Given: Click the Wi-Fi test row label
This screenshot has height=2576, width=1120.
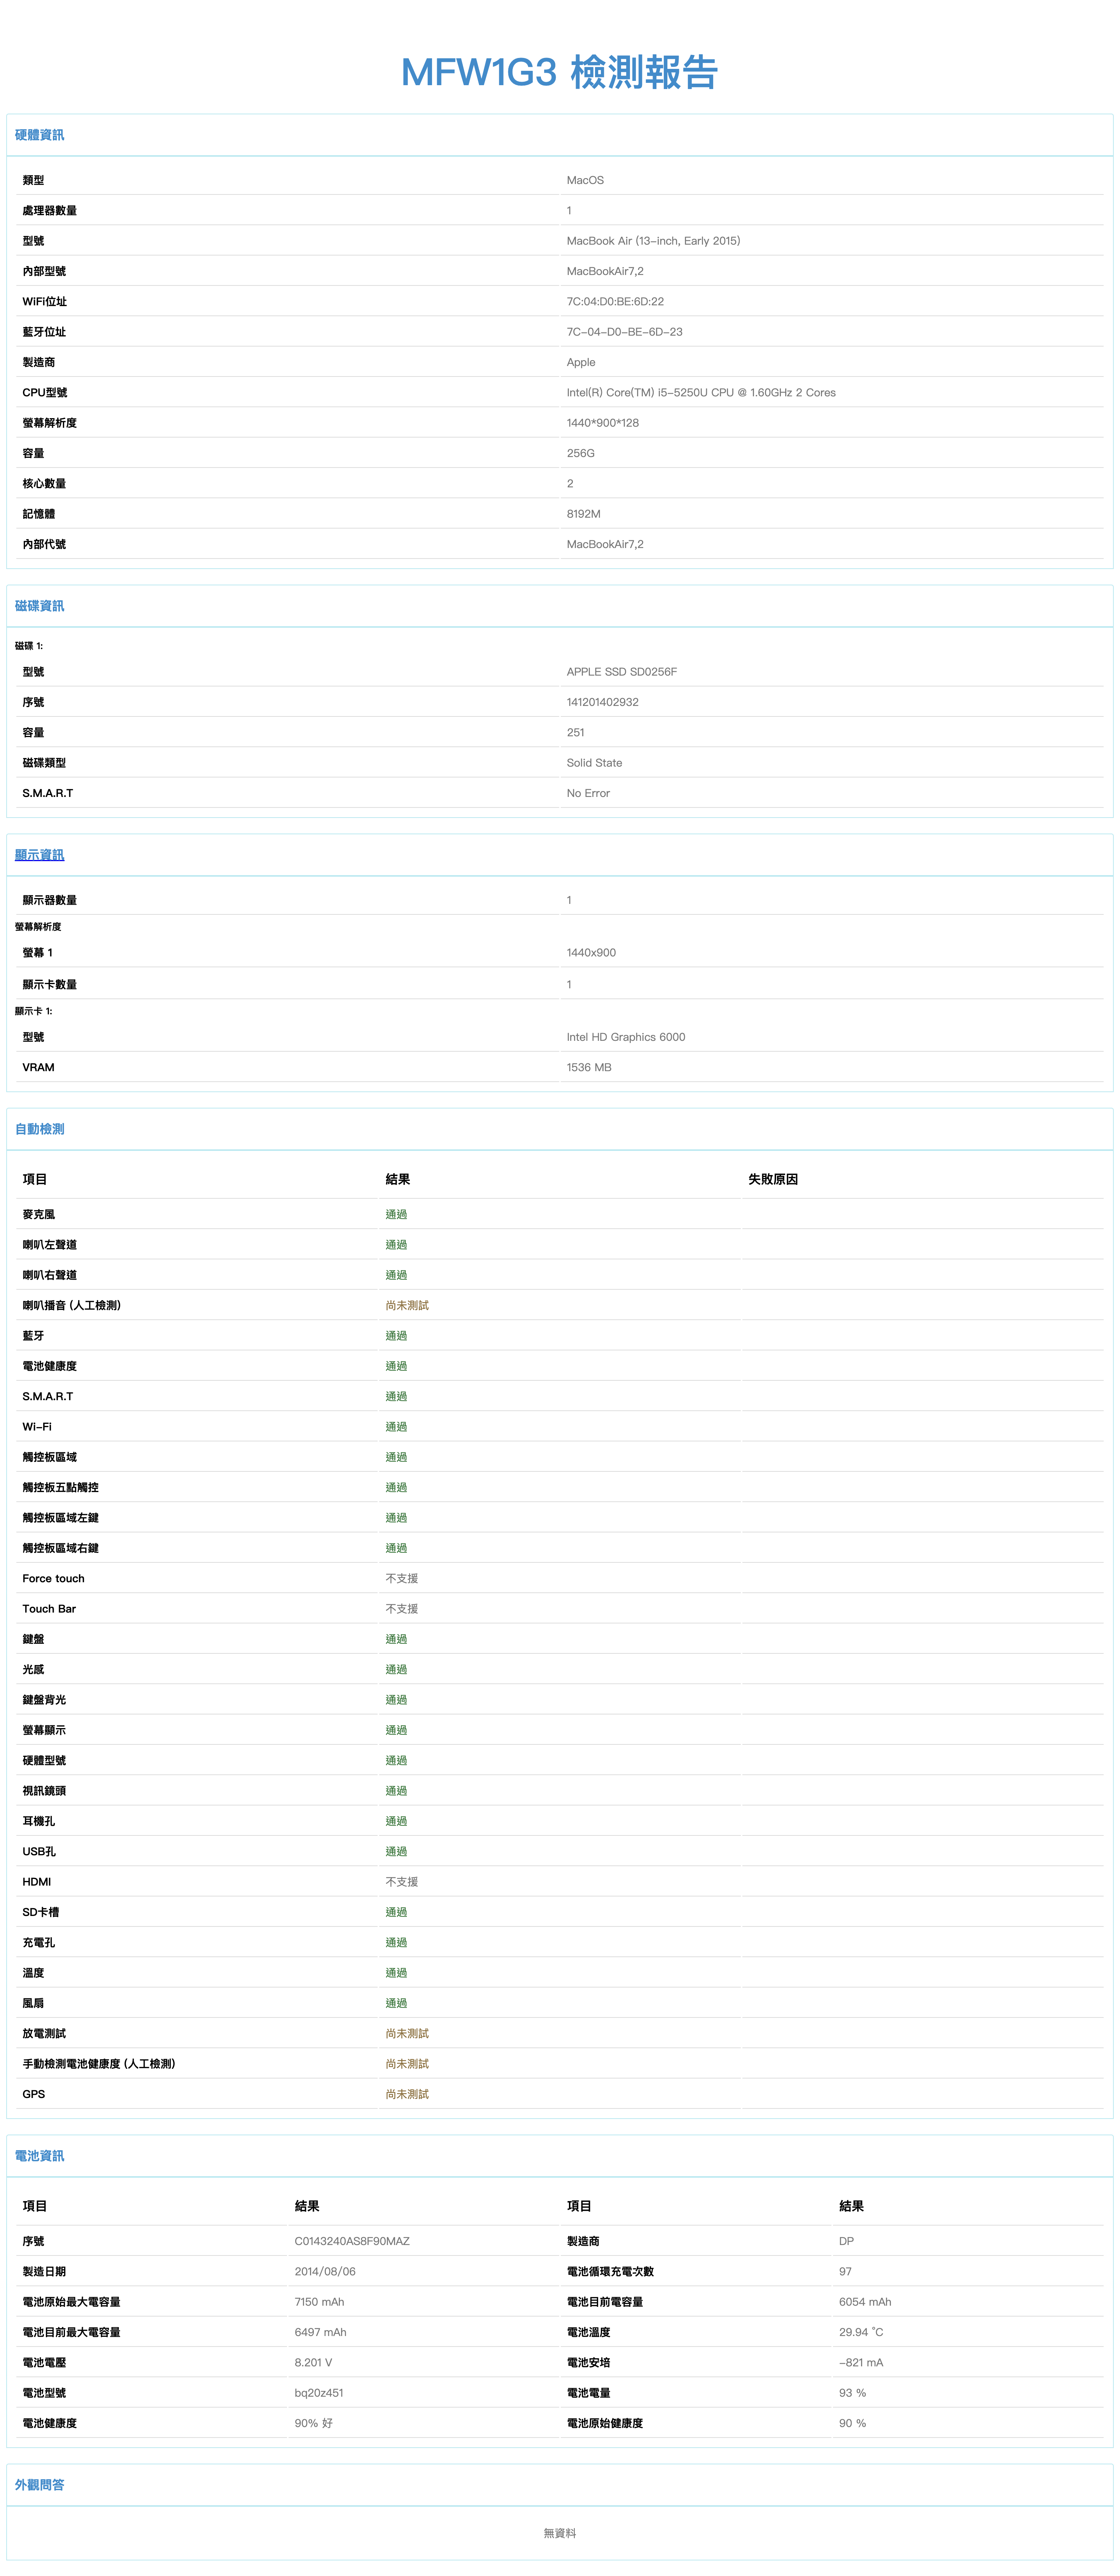Looking at the screenshot, I should point(37,1427).
